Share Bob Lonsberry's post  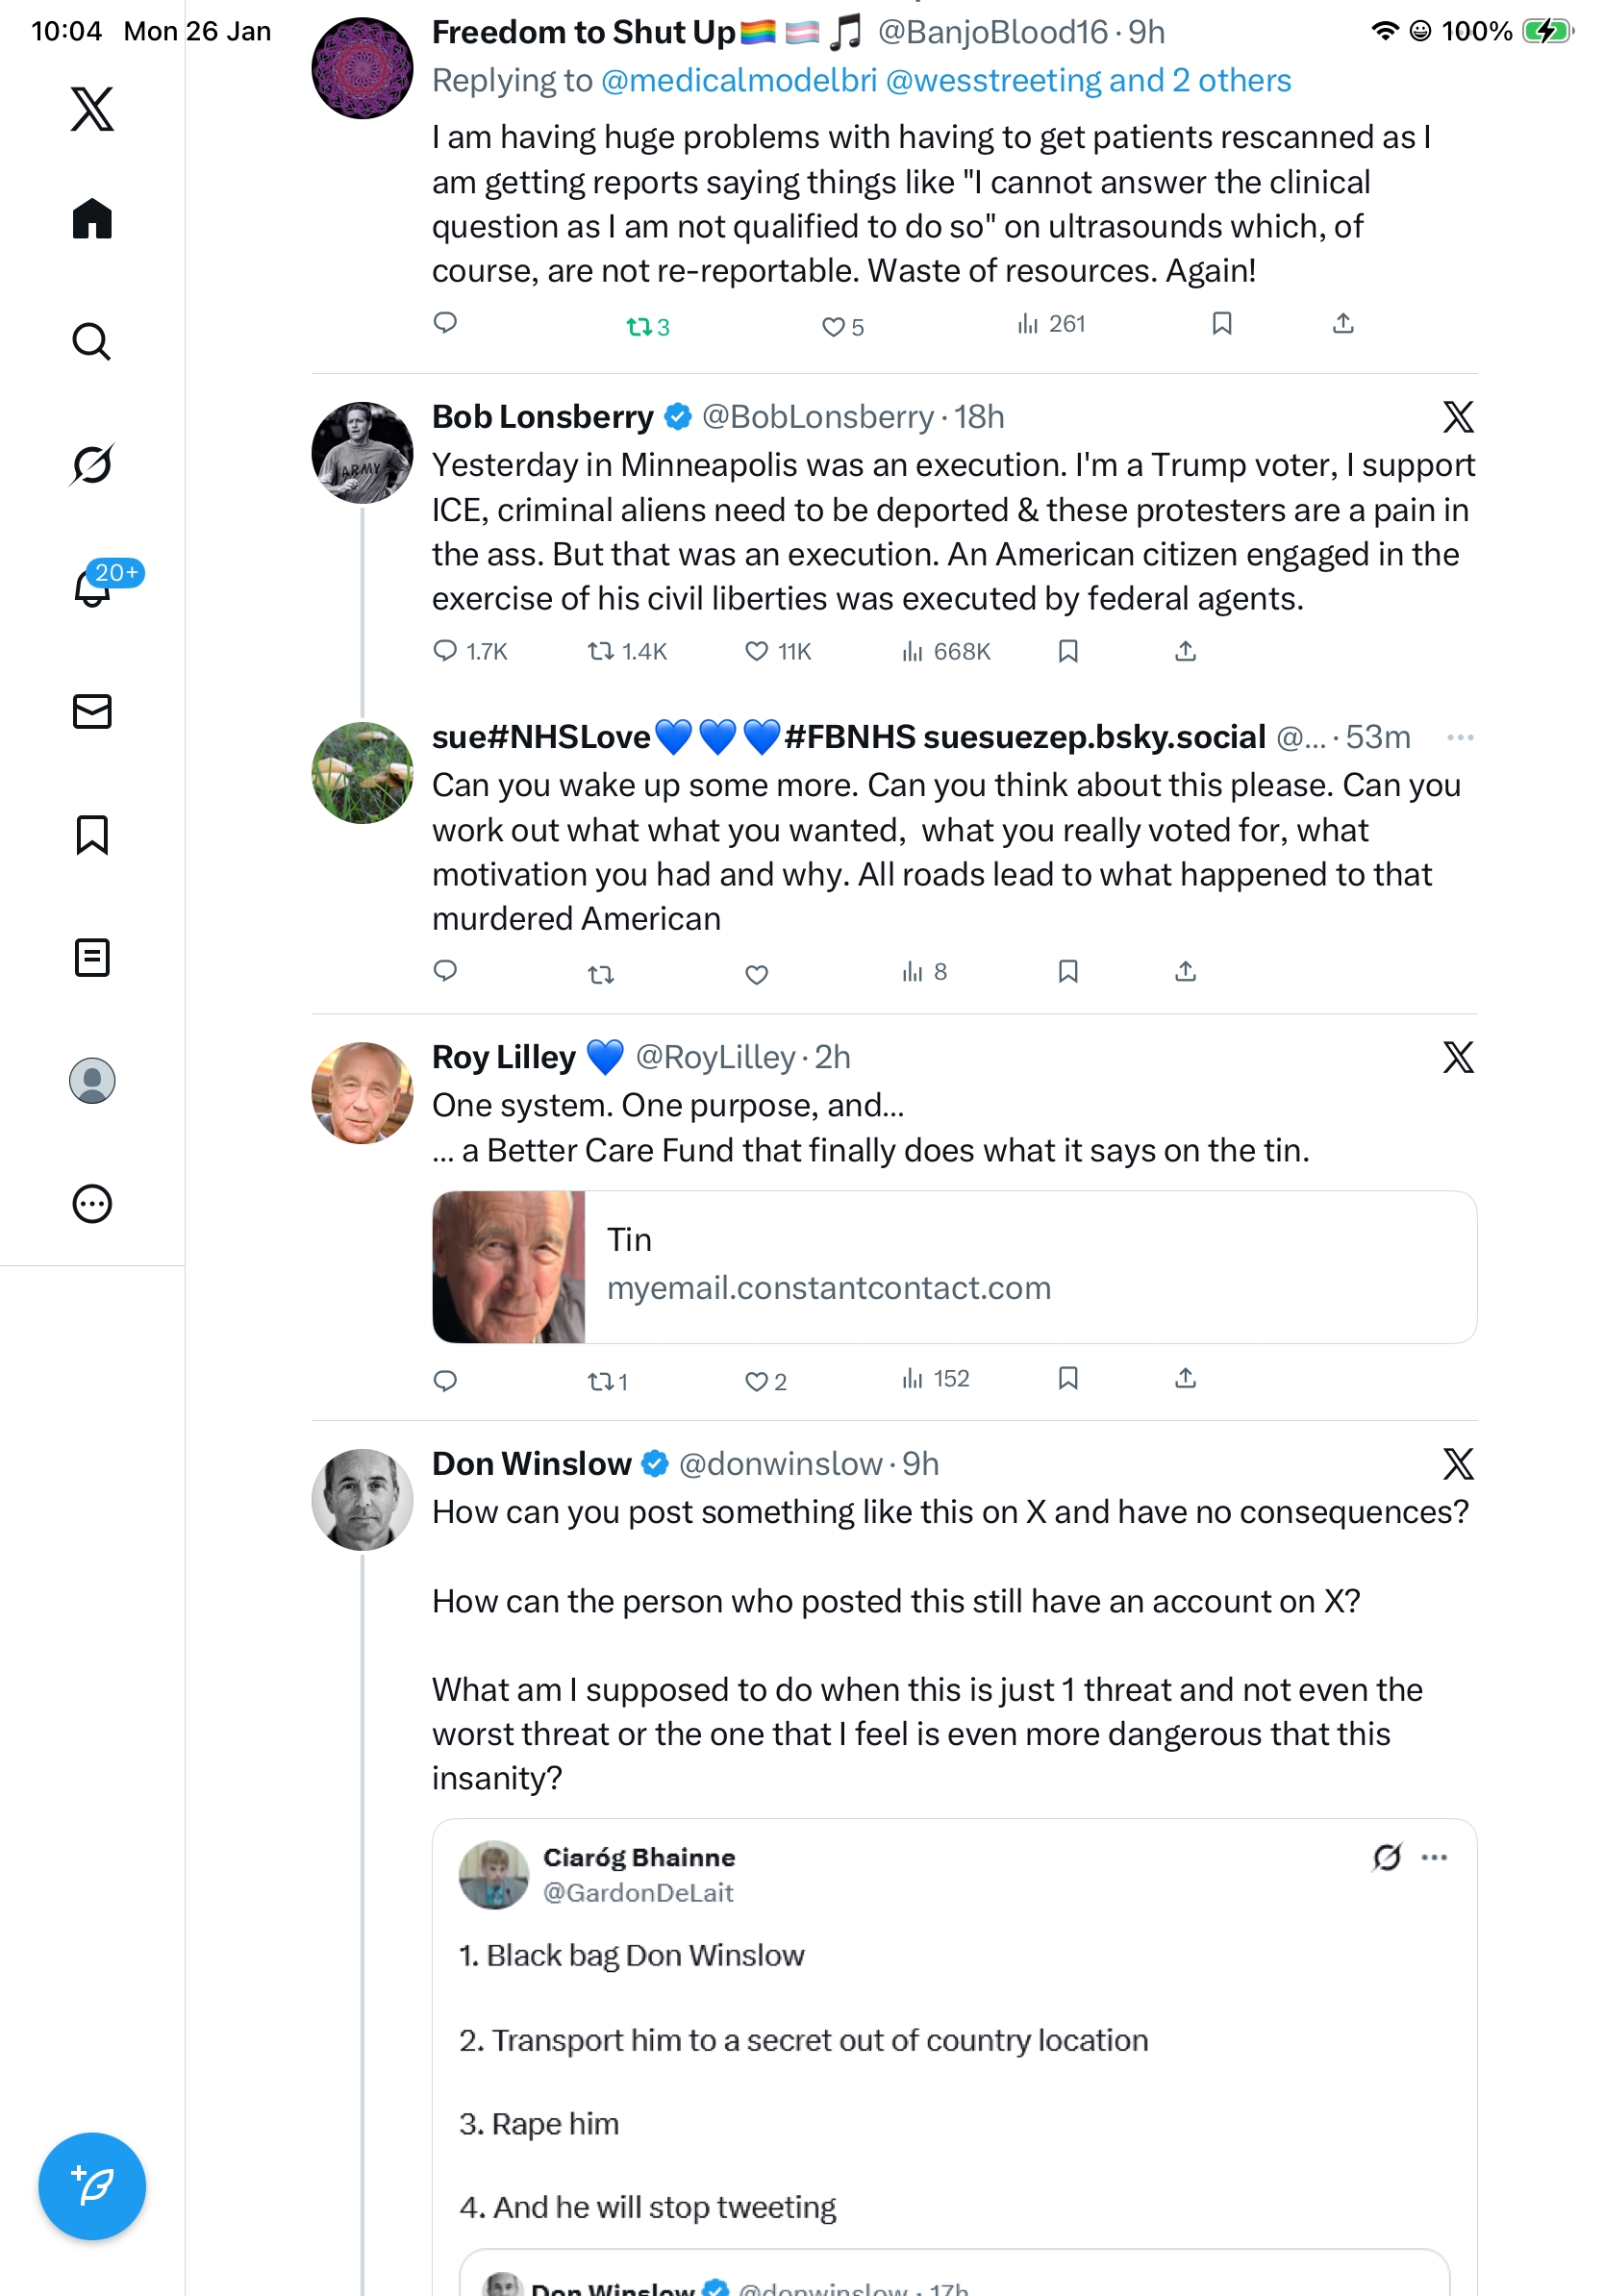pyautogui.click(x=1185, y=652)
